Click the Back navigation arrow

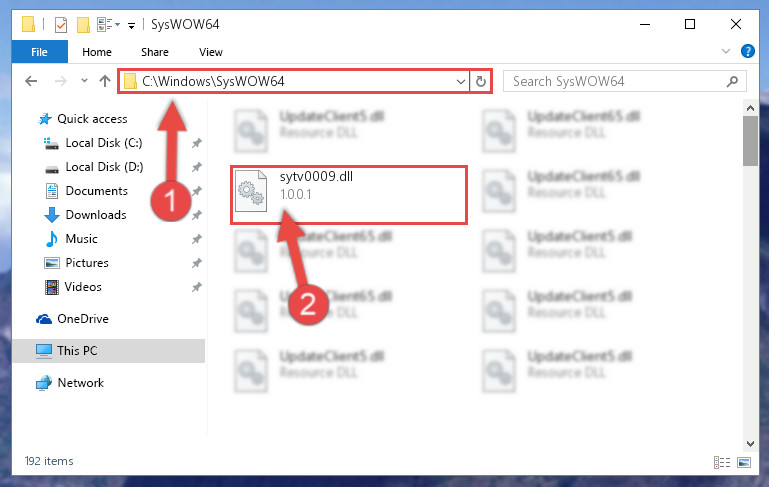tap(31, 81)
